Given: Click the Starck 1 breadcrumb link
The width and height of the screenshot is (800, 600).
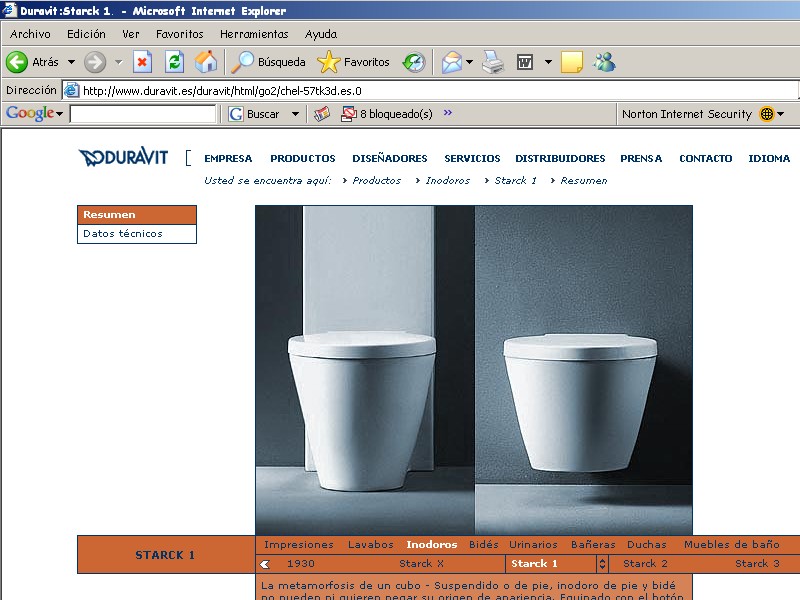Looking at the screenshot, I should coord(515,181).
